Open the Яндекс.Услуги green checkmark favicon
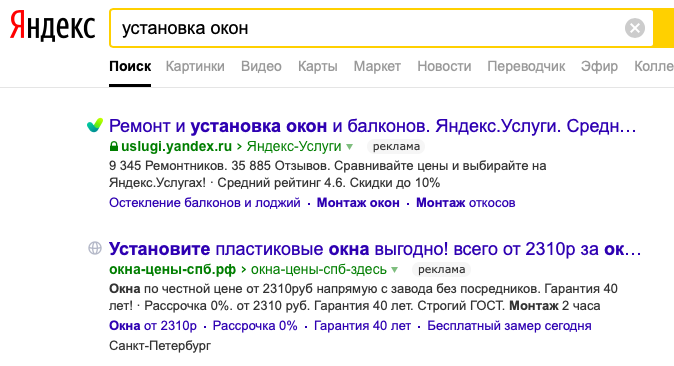 pos(95,125)
